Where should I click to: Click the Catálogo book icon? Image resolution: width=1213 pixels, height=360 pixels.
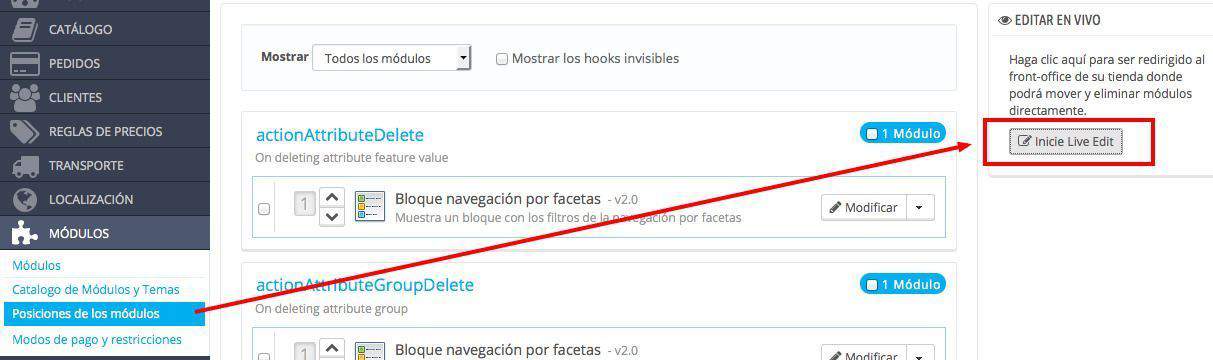pos(24,29)
